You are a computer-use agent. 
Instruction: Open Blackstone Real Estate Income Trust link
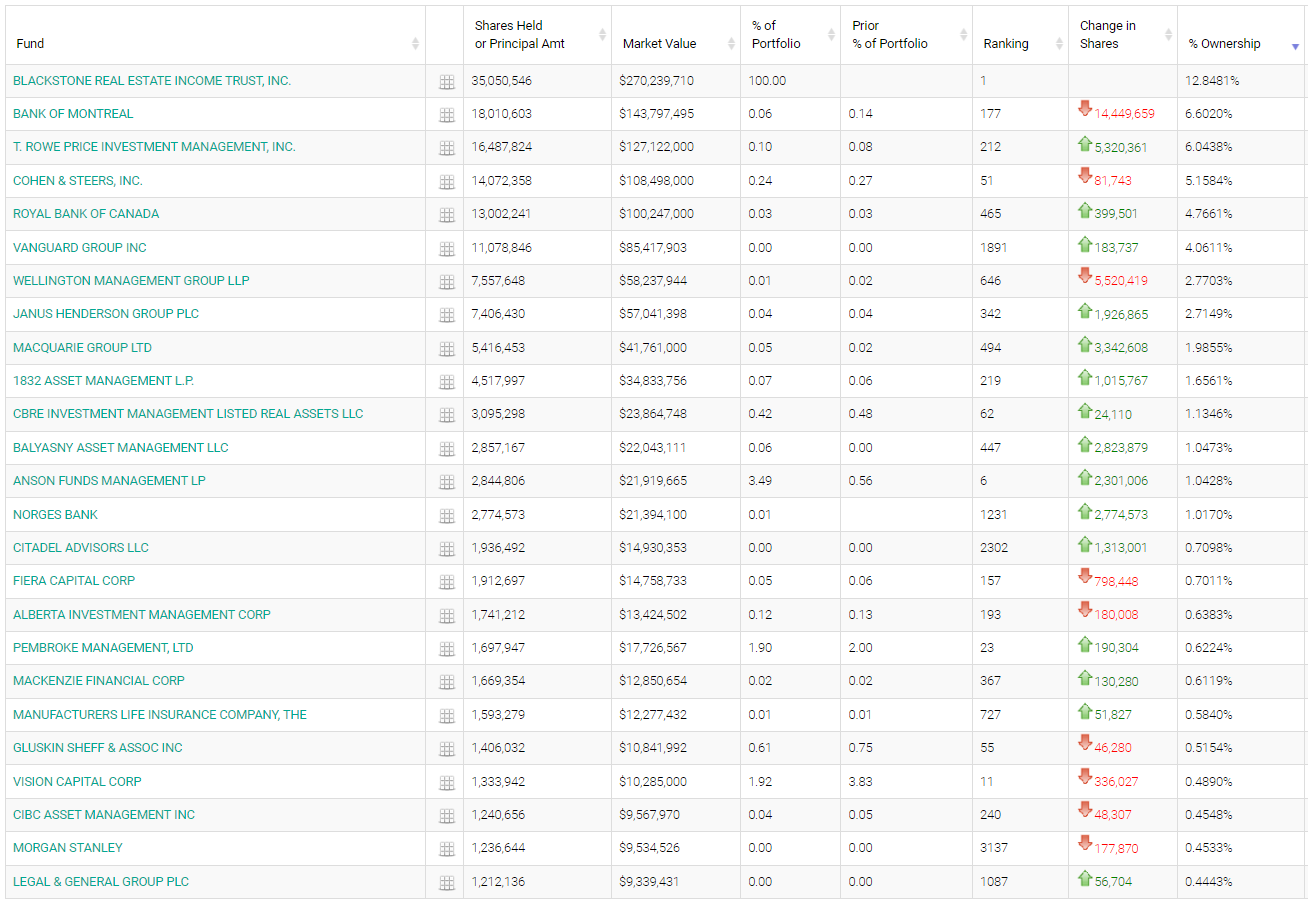(152, 81)
